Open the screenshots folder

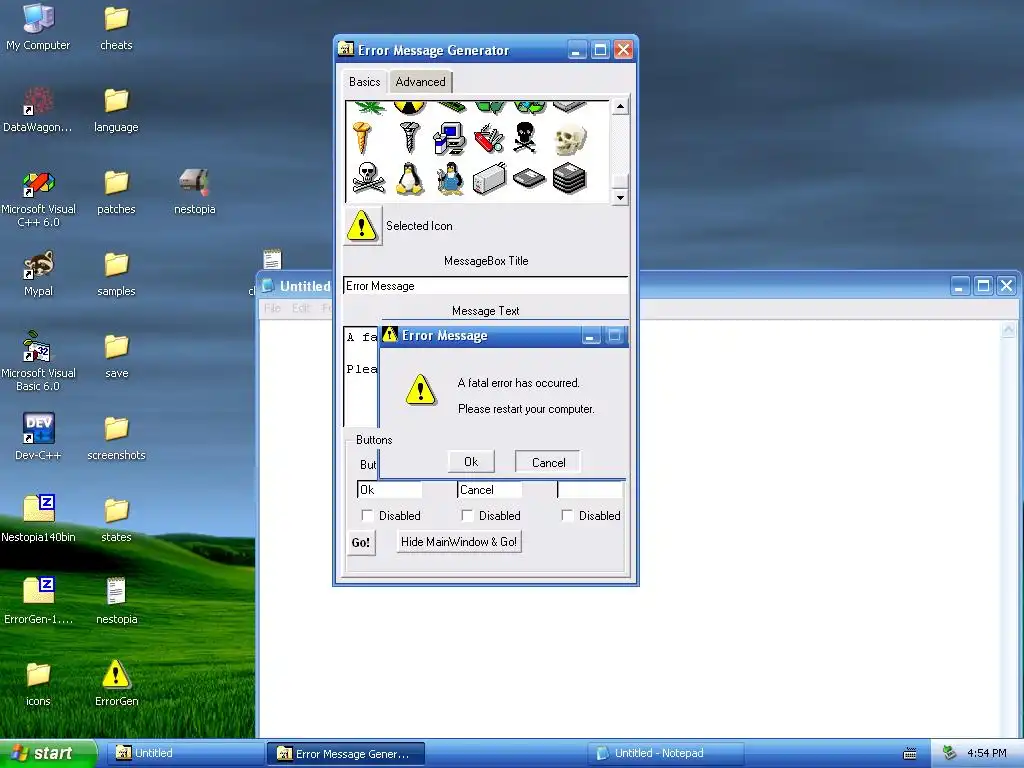pos(116,437)
